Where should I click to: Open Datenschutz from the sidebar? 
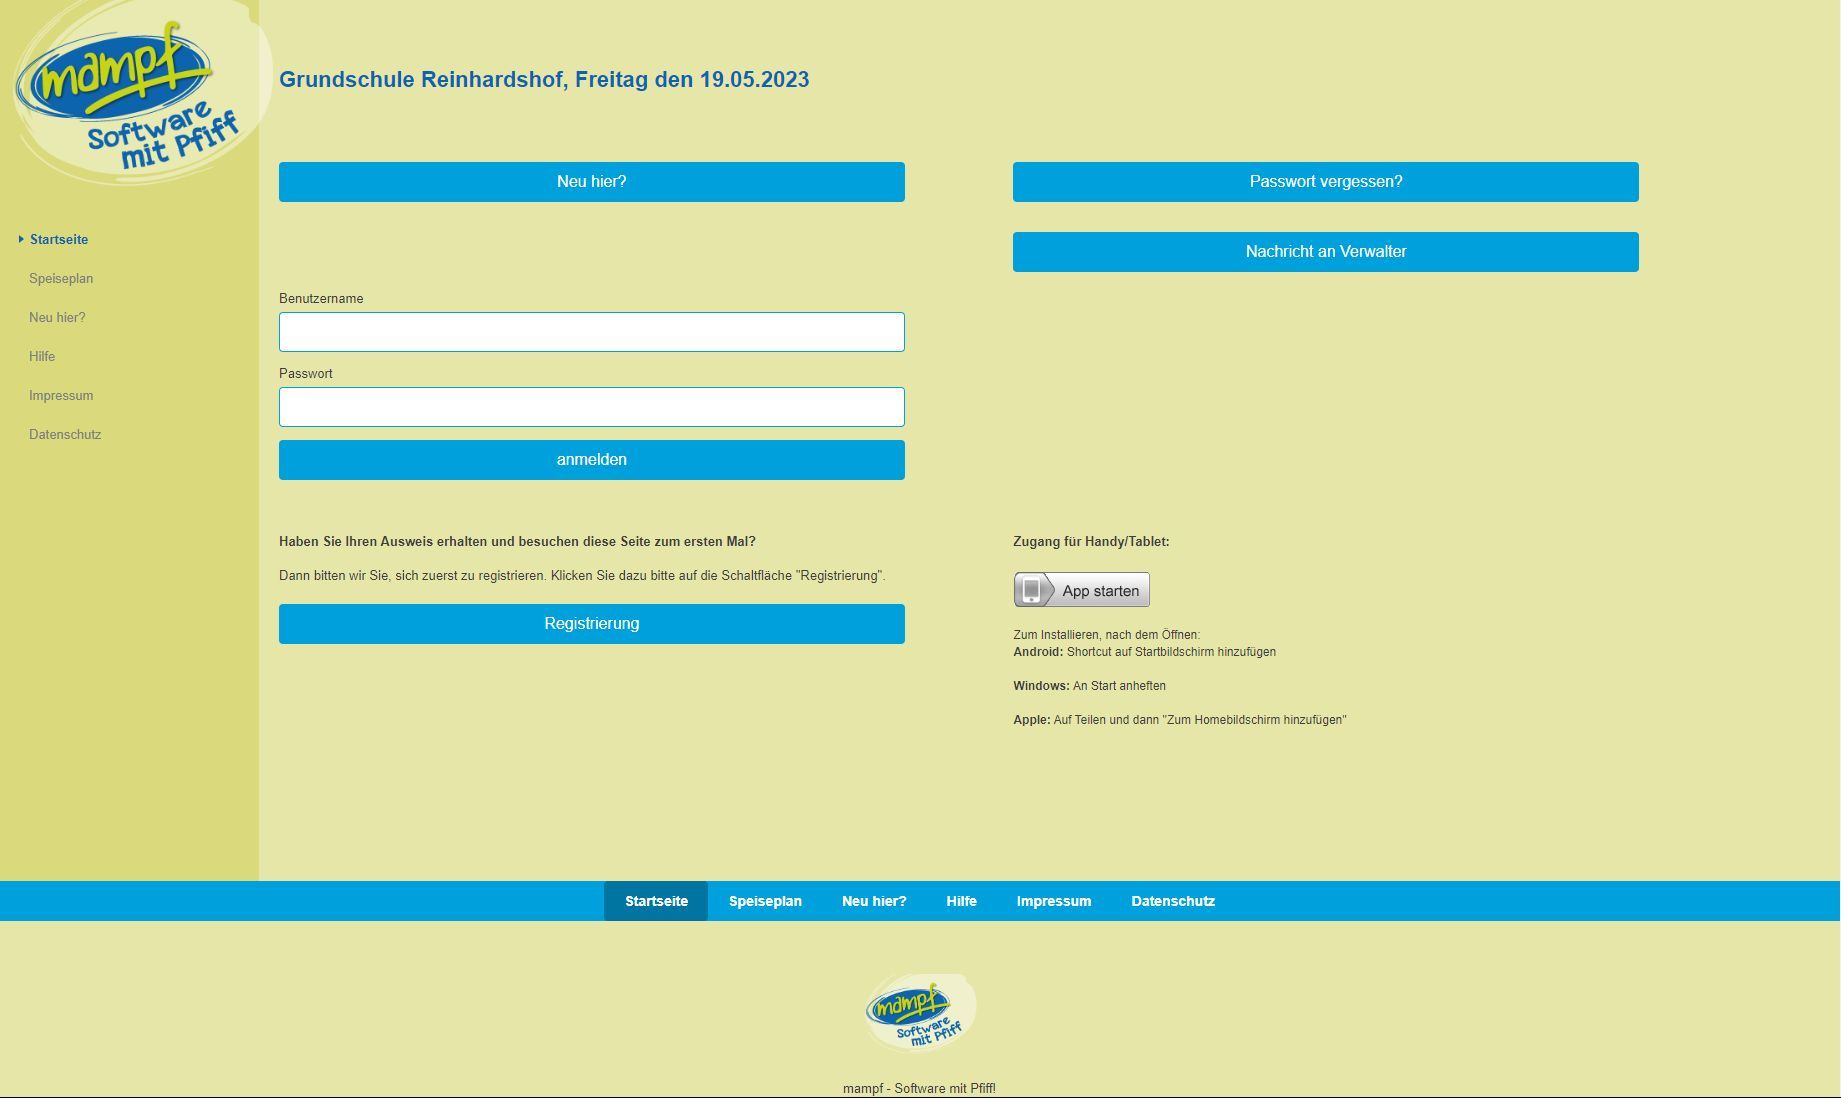click(64, 434)
